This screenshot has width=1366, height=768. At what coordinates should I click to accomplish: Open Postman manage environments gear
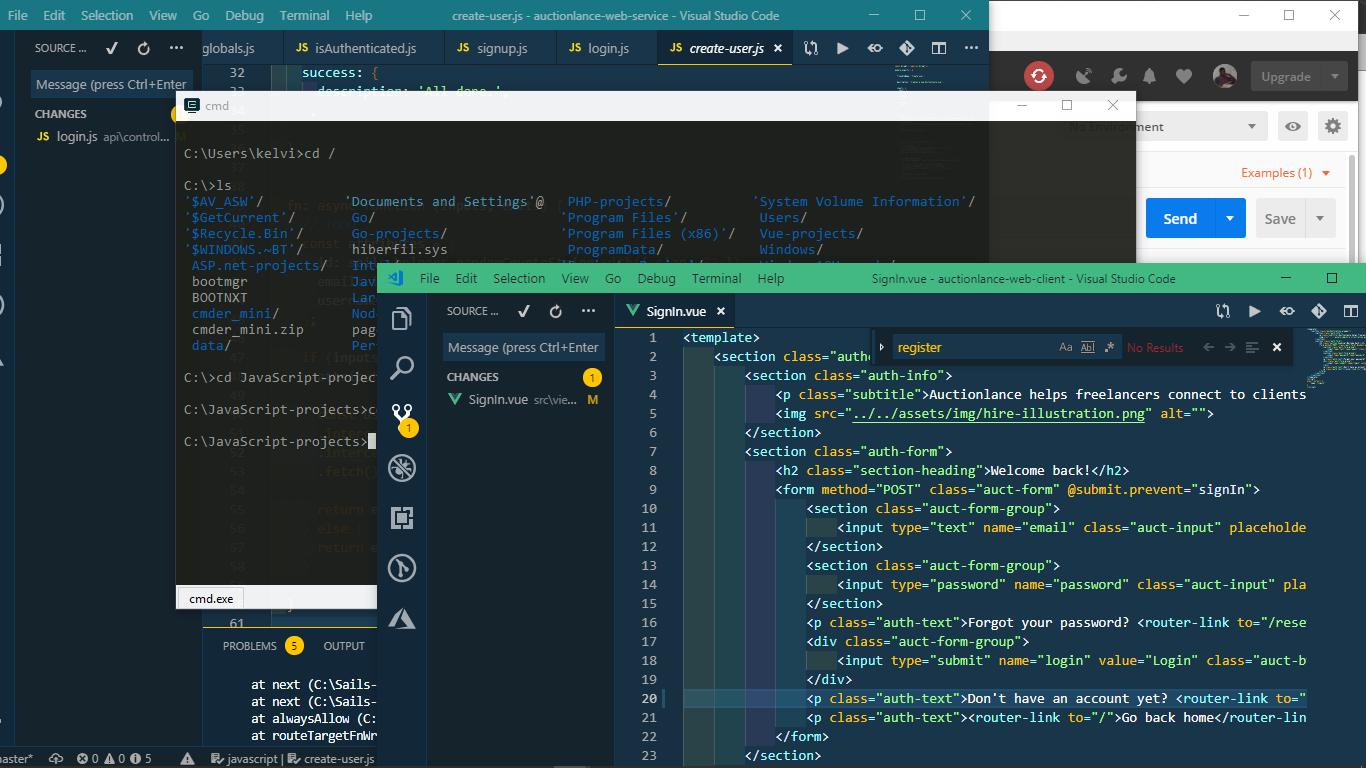1333,127
